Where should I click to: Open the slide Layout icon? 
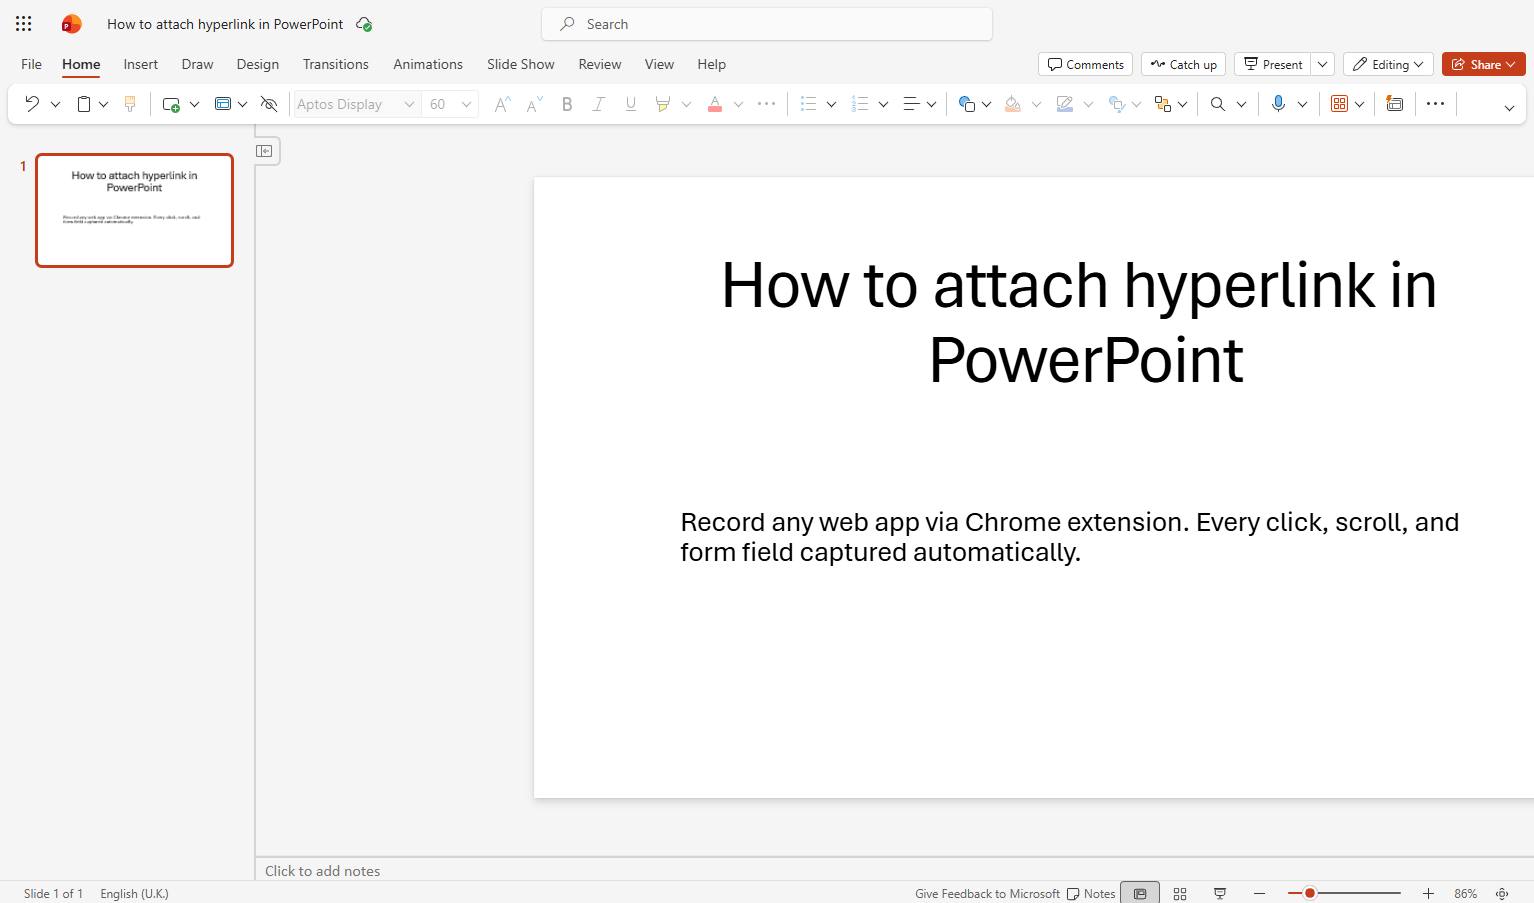[x=223, y=104]
